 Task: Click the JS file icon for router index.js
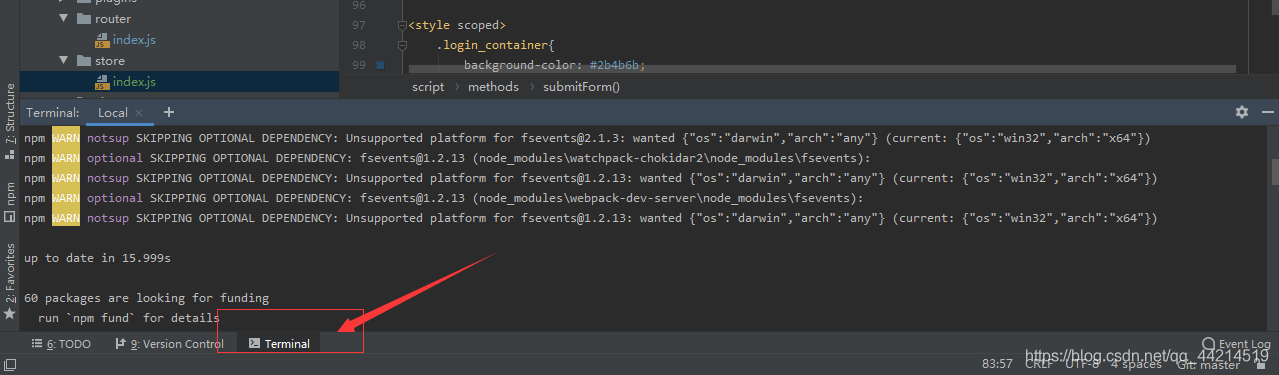[101, 40]
